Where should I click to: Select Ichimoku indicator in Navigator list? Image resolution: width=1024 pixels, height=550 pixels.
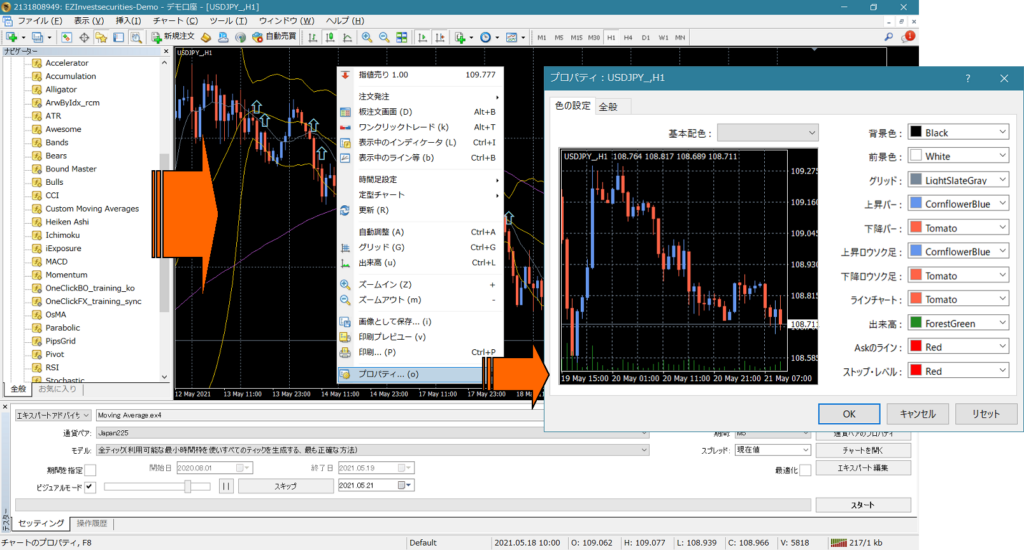[64, 234]
